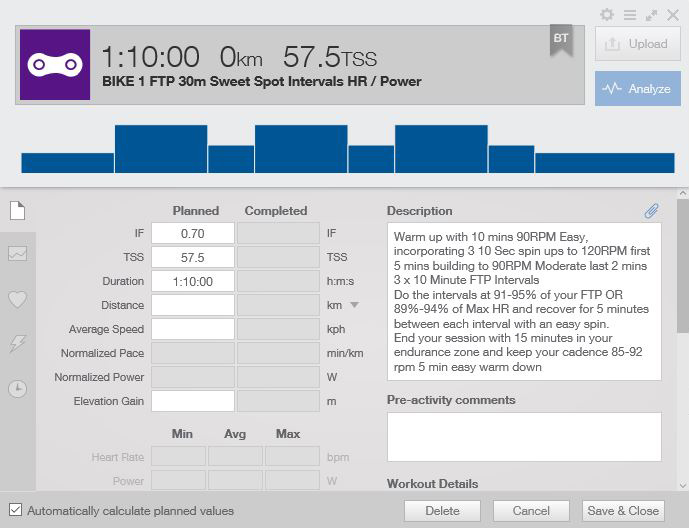Select the first tall interval block in chart
This screenshot has height=528, width=689.
click(161, 149)
